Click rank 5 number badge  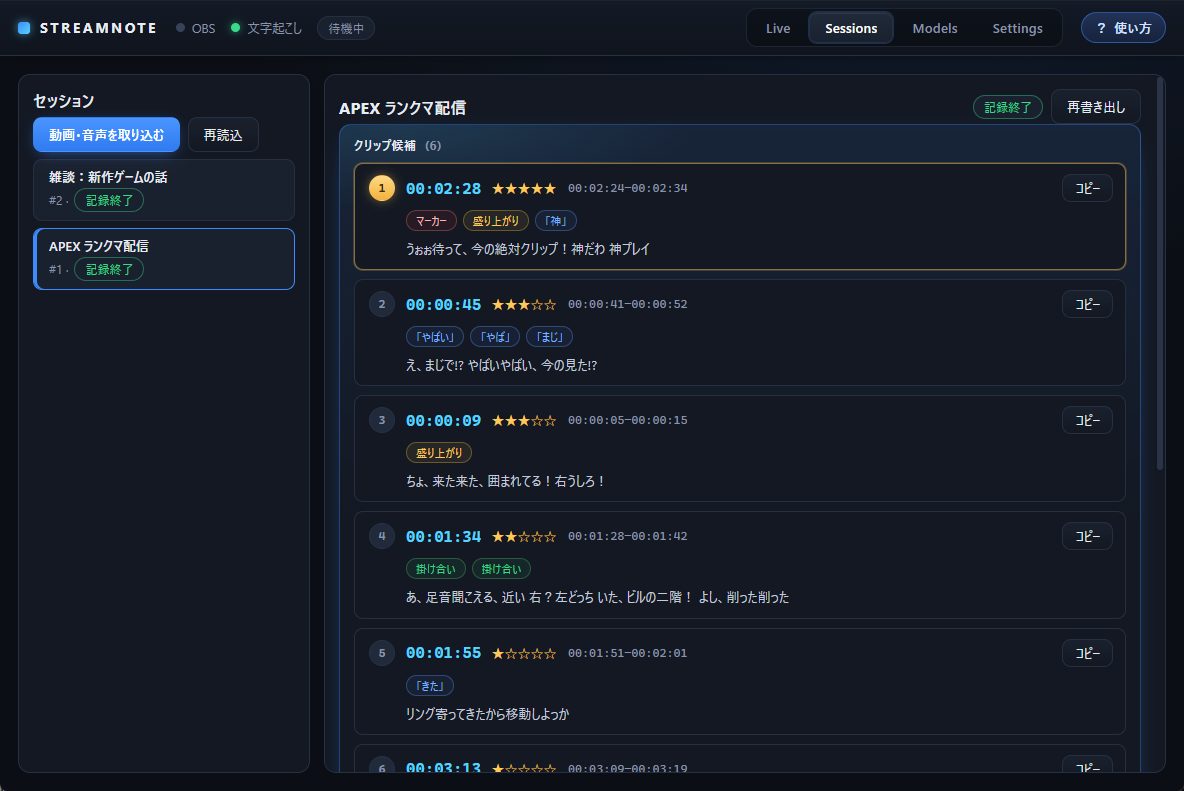pos(381,653)
